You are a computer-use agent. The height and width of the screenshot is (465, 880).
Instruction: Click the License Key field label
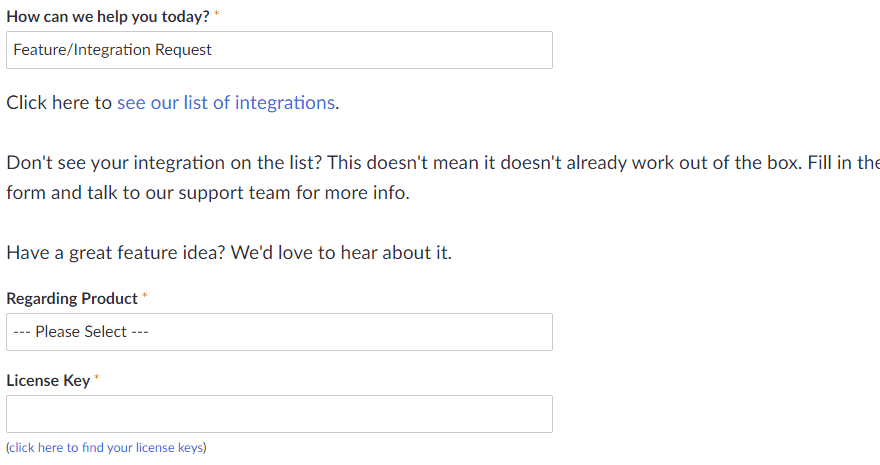click(x=48, y=381)
